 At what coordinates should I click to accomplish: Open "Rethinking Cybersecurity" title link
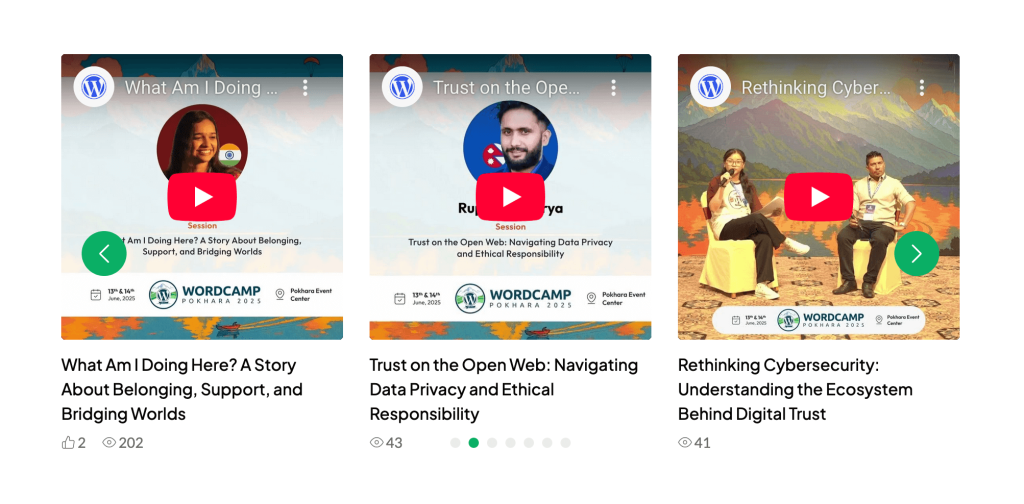tap(795, 389)
